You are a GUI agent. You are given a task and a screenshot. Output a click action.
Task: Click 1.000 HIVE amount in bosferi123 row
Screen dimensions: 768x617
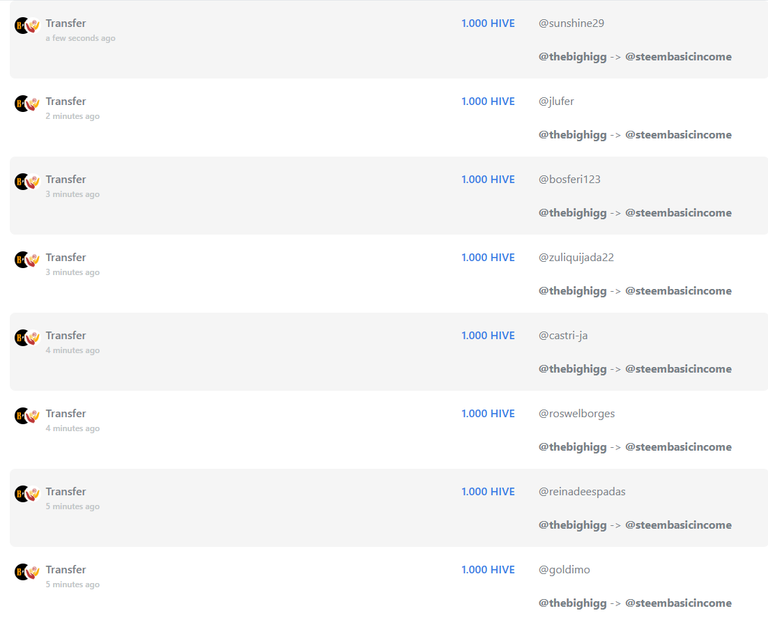coord(488,180)
